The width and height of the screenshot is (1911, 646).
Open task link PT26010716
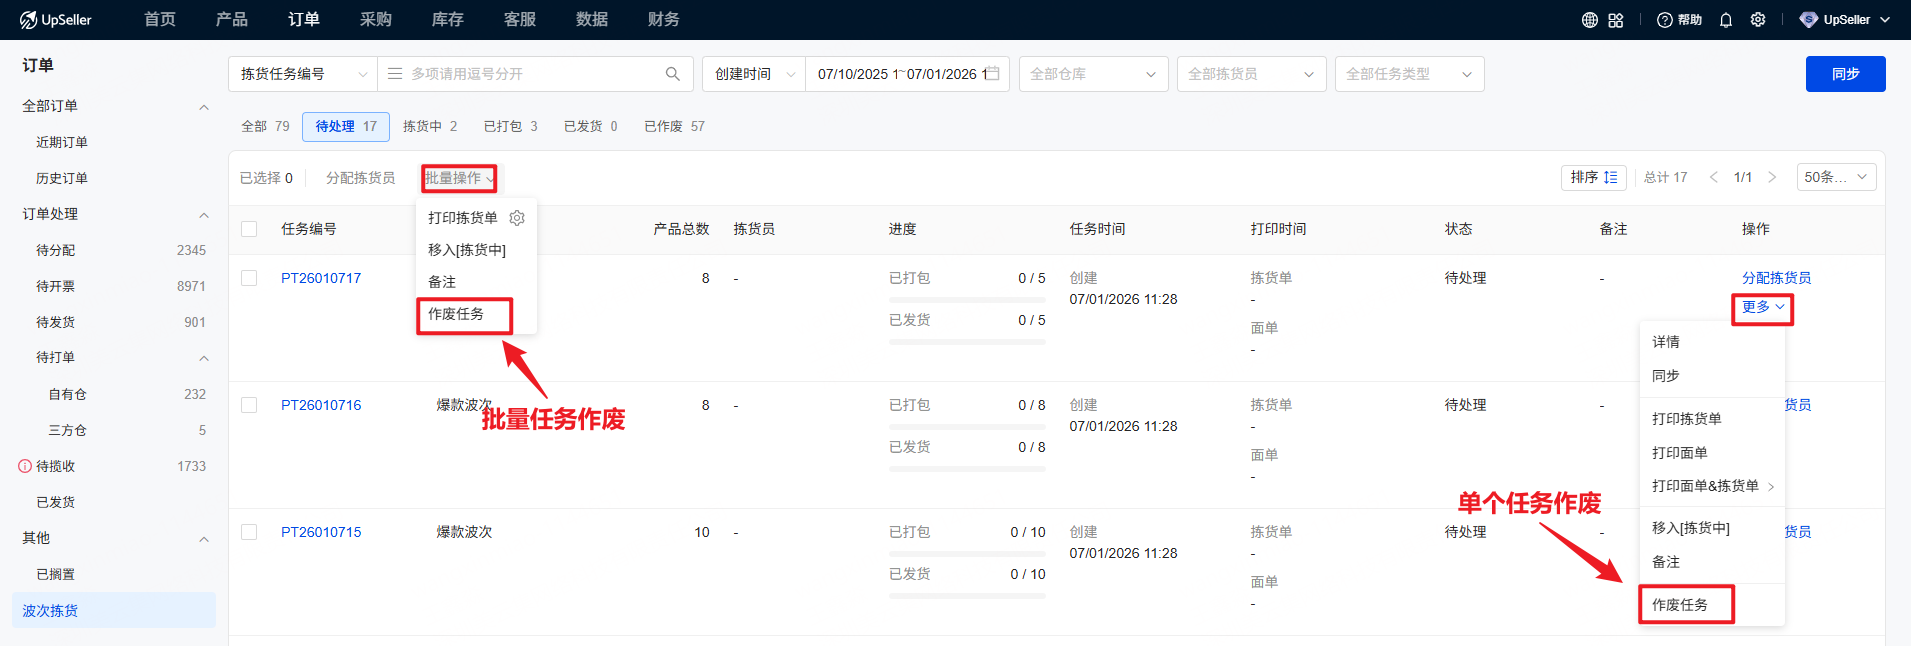pyautogui.click(x=321, y=405)
